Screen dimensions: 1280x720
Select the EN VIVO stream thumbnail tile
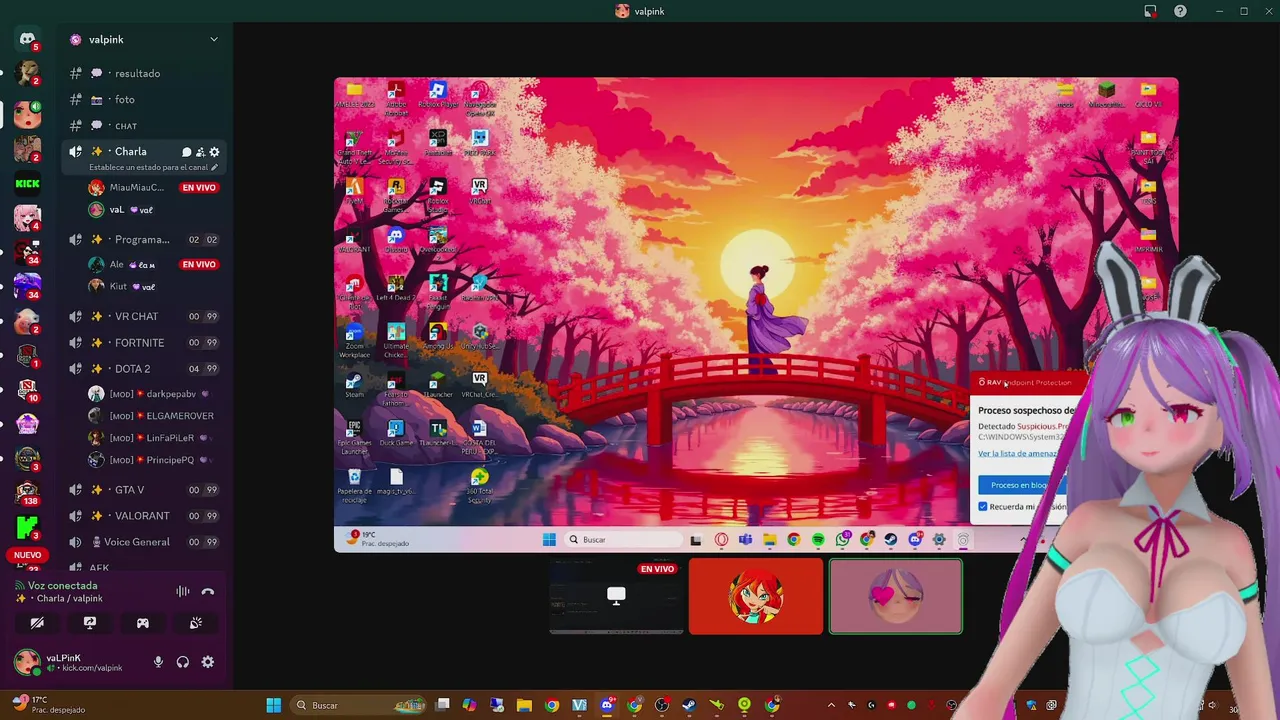point(616,596)
